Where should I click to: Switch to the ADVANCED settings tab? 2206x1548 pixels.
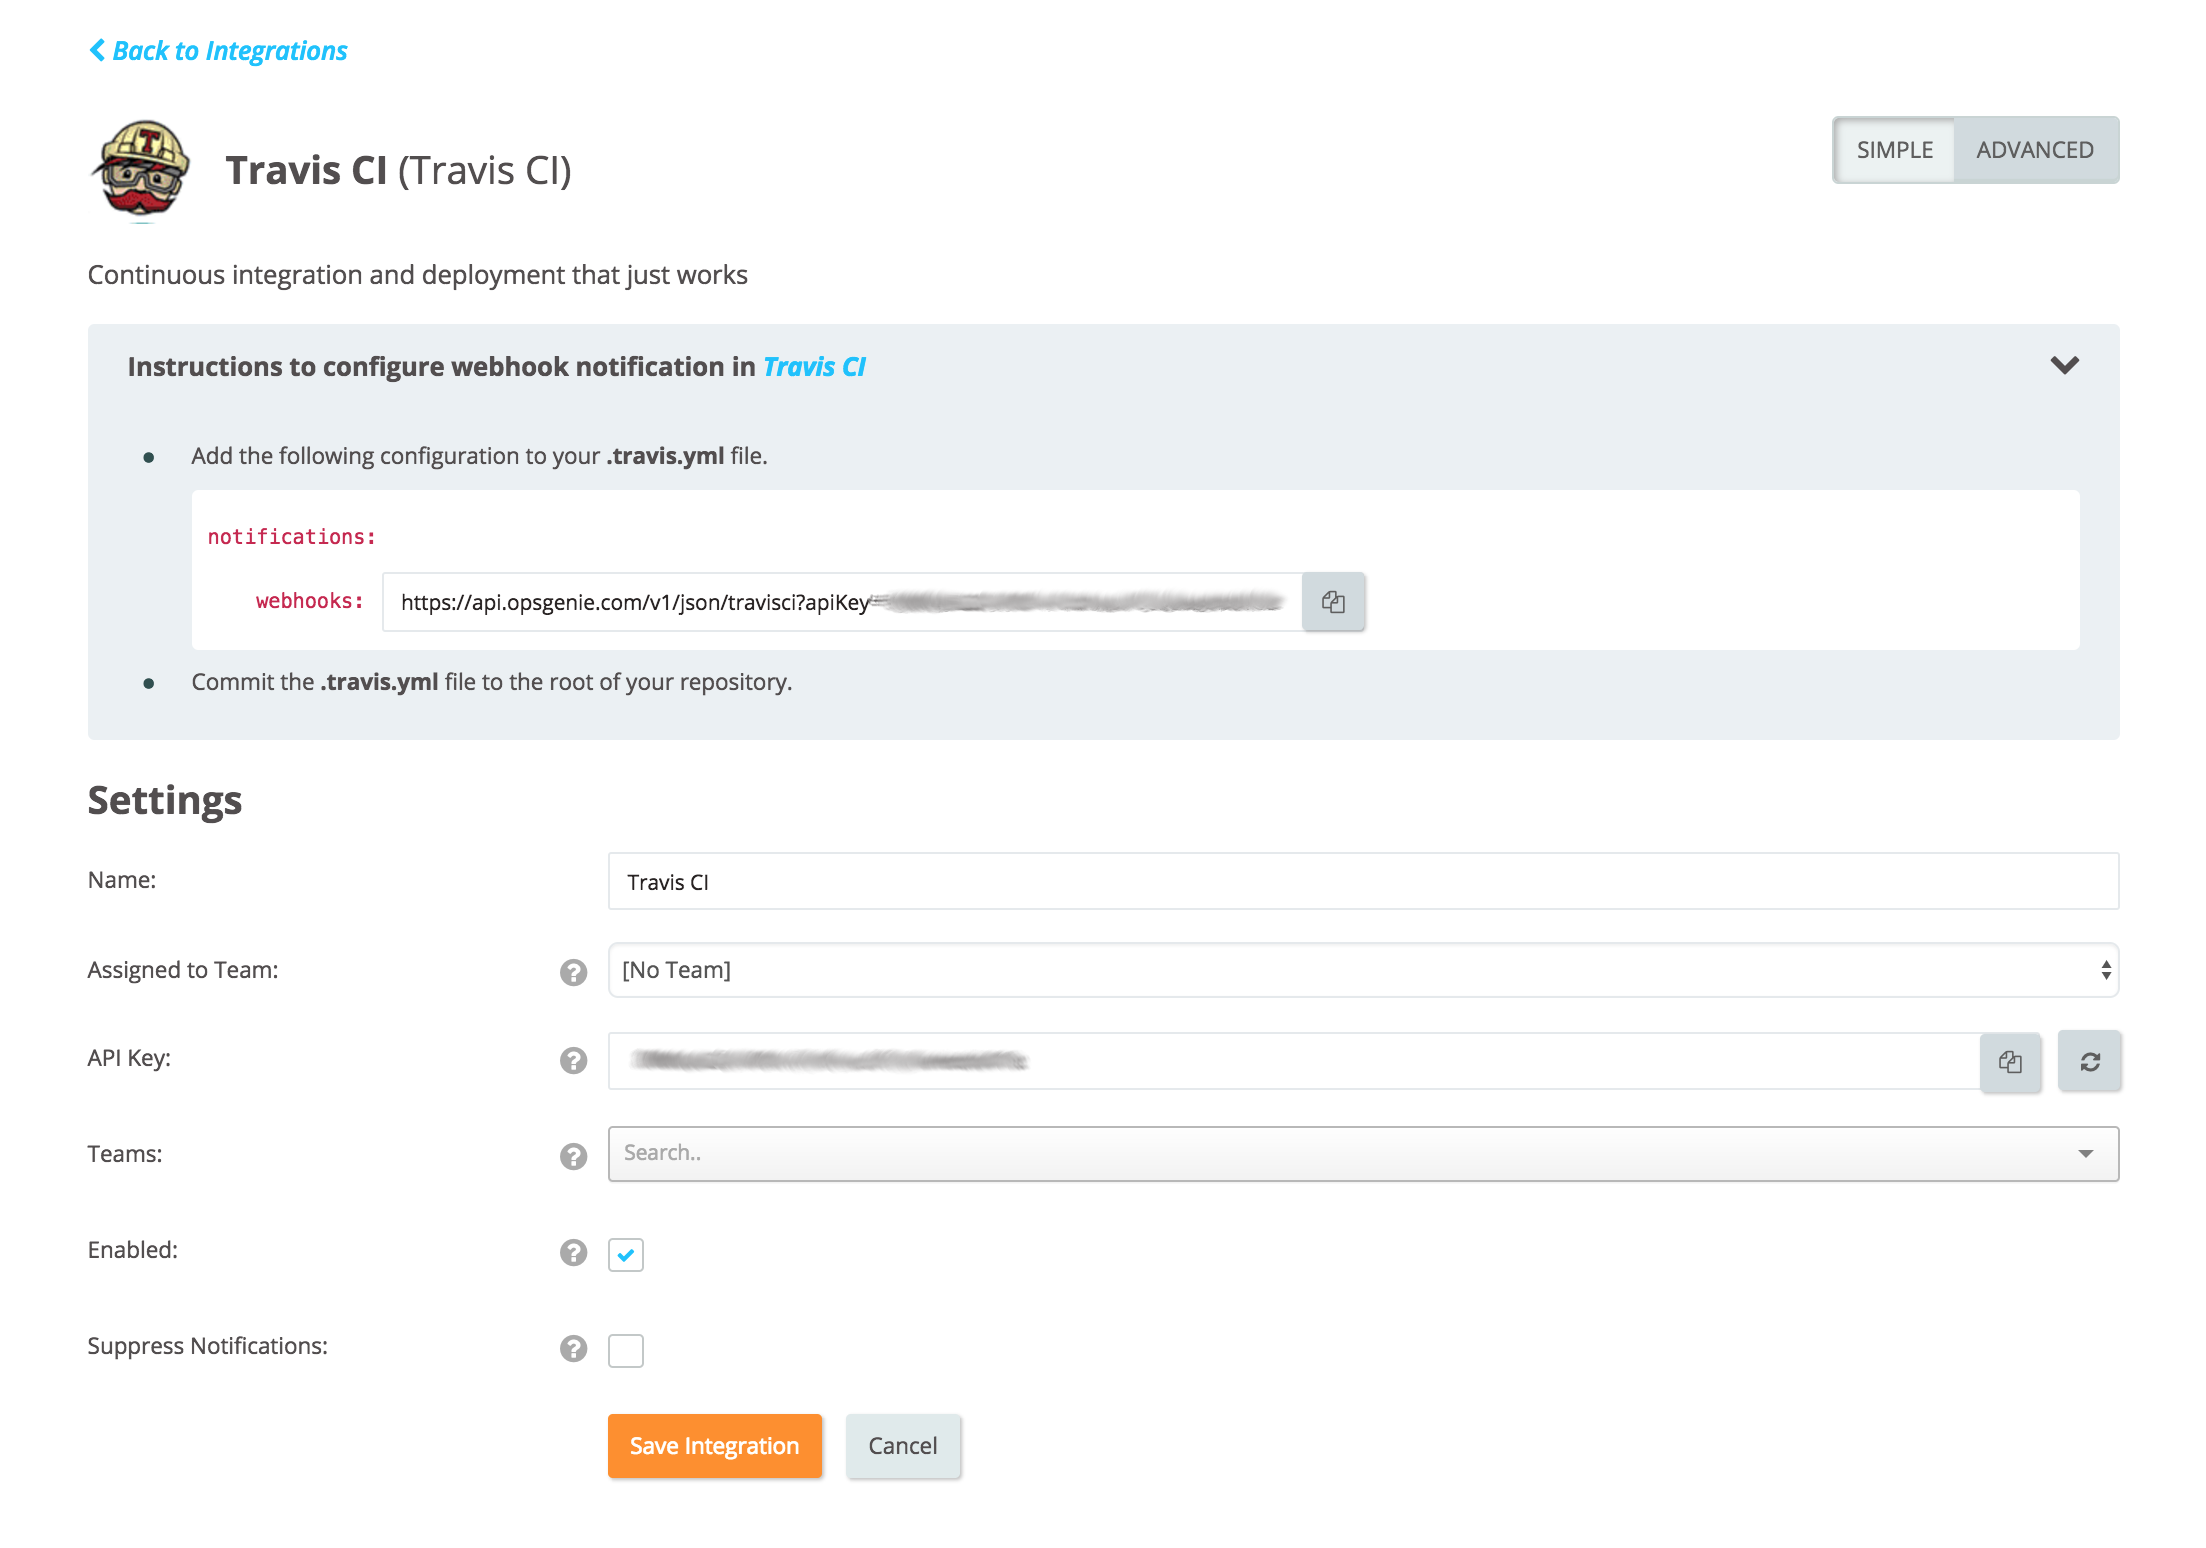pyautogui.click(x=2034, y=150)
